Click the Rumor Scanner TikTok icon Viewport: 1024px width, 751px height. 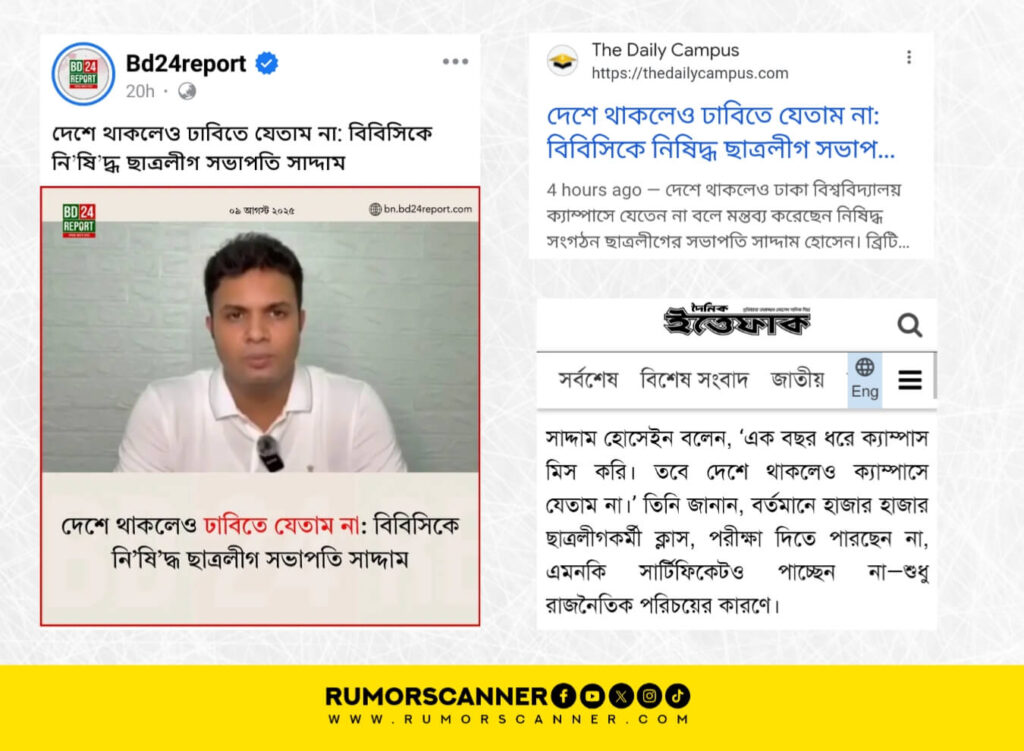[678, 696]
